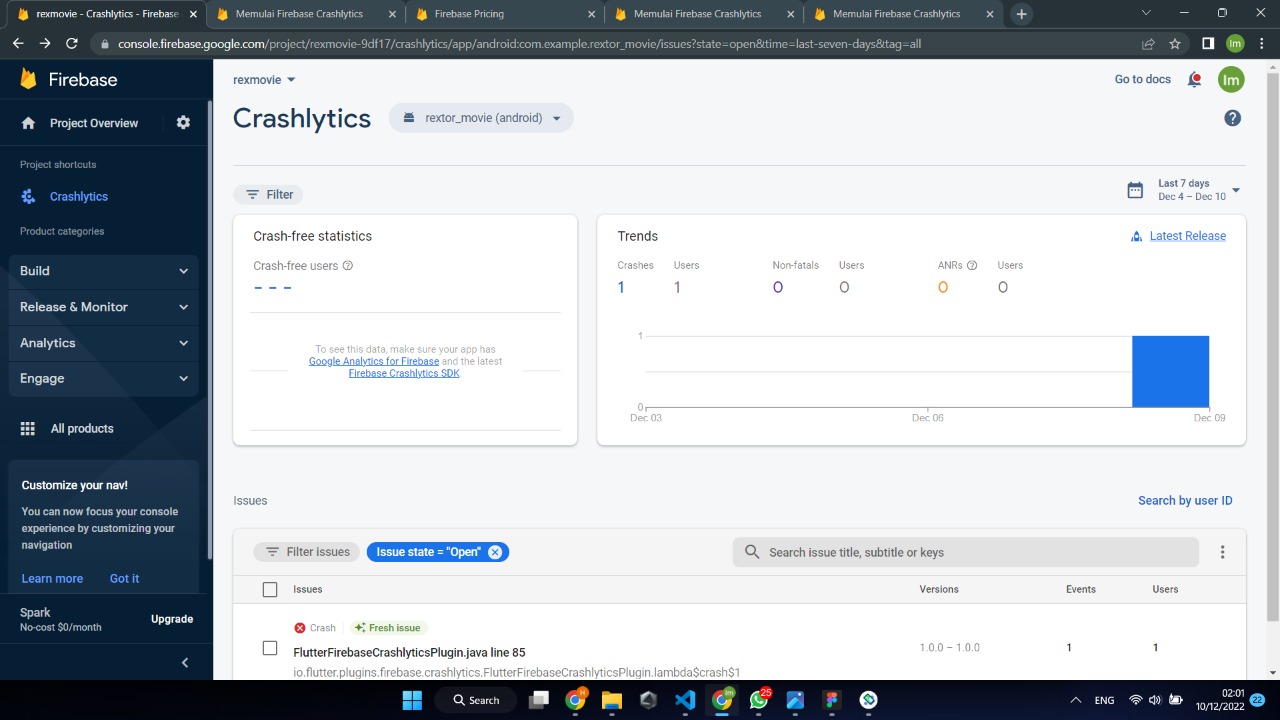Open Figma from the taskbar
The height and width of the screenshot is (720, 1280).
832,700
